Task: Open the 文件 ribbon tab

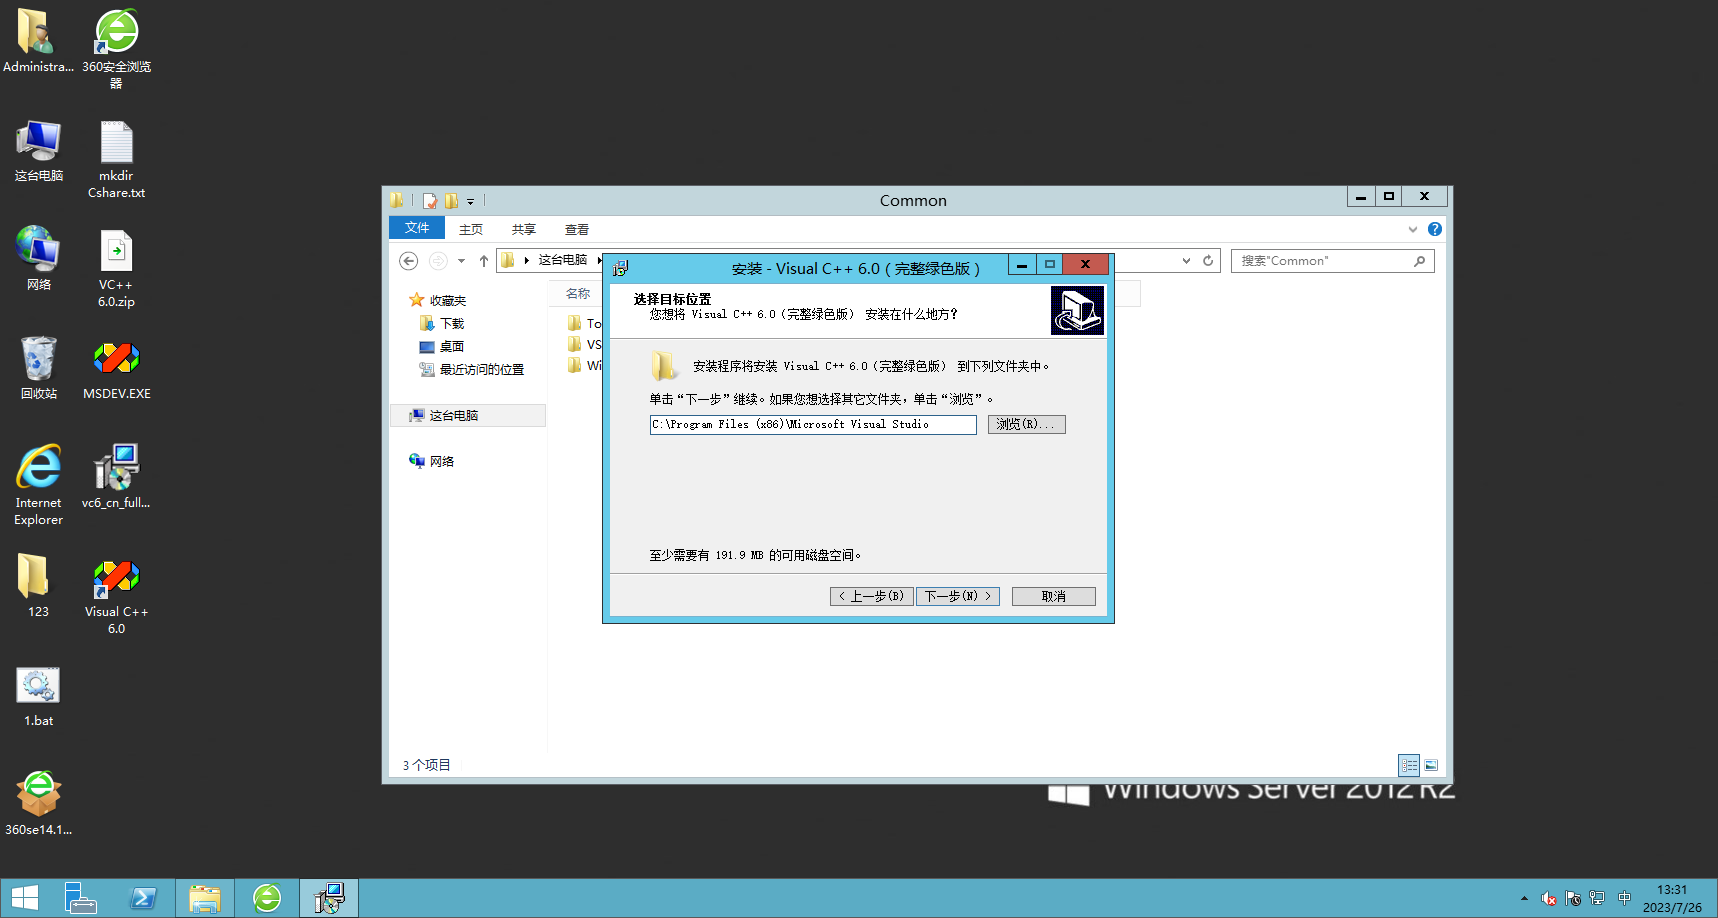Action: [x=417, y=228]
